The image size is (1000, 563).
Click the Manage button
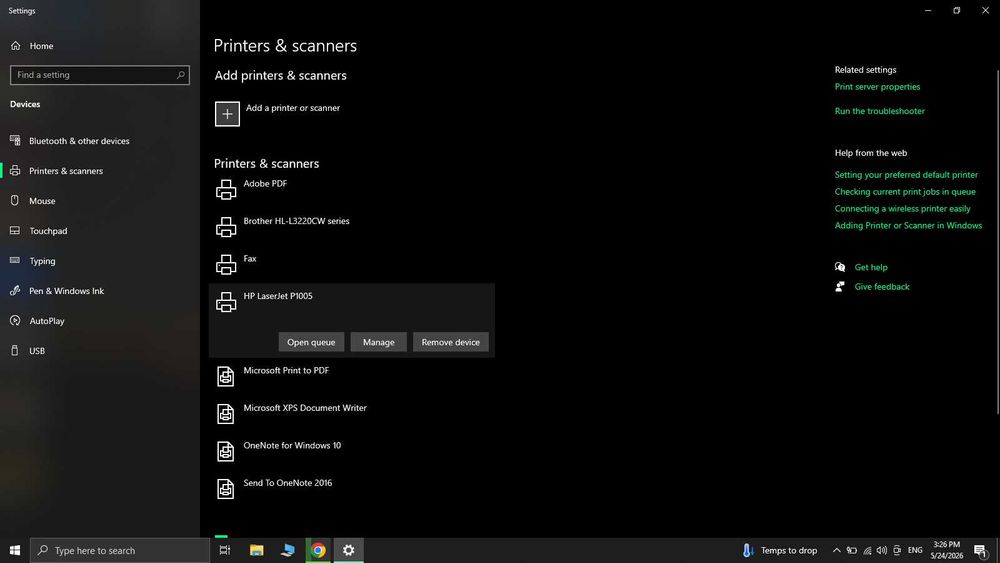(x=379, y=342)
